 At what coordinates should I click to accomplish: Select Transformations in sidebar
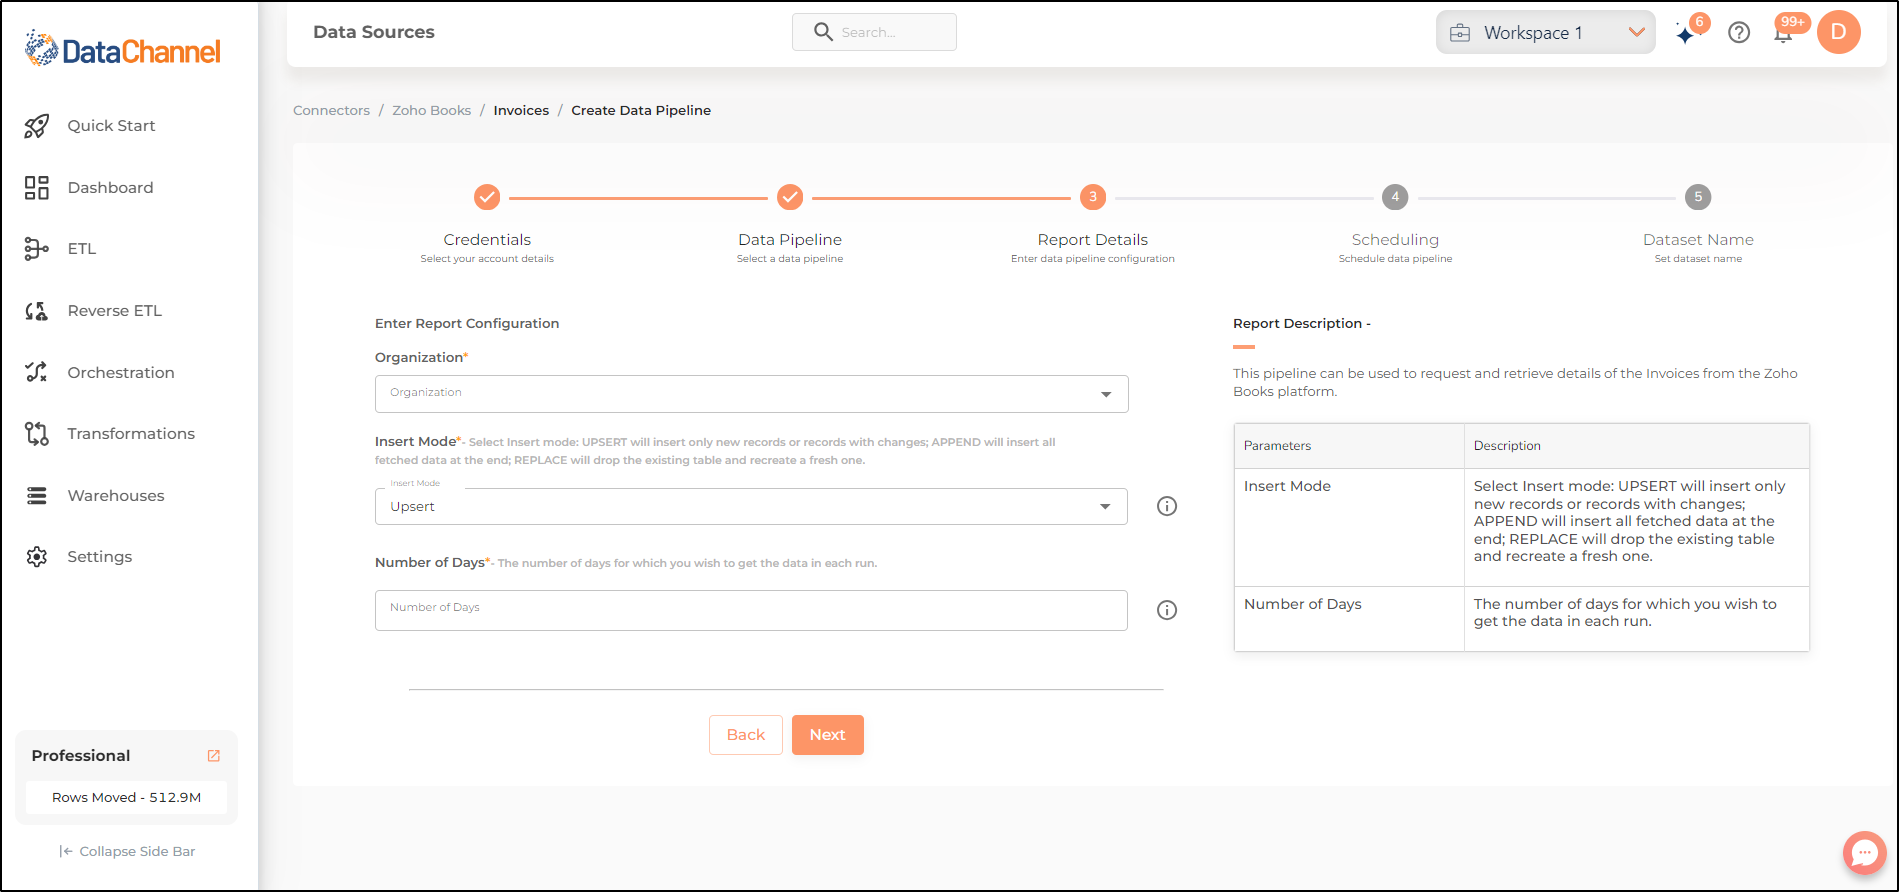click(131, 434)
